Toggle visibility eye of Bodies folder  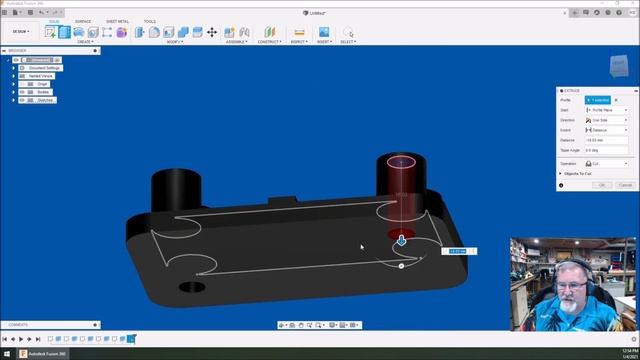(22, 92)
